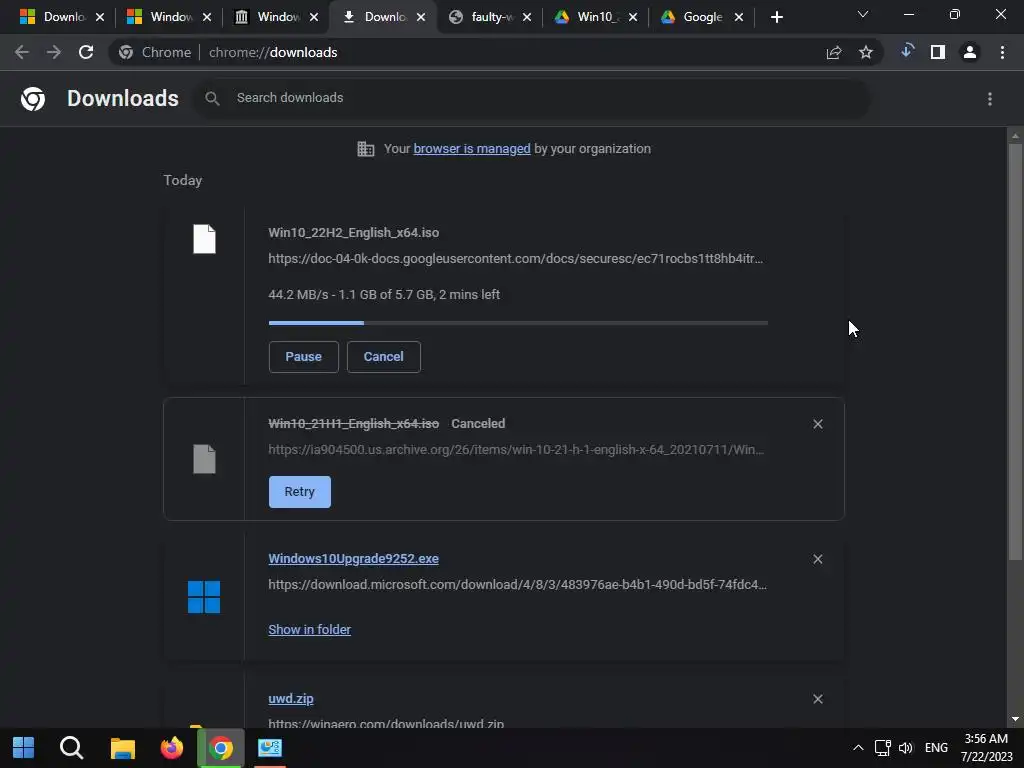Close the Win10_ Drive tab
The width and height of the screenshot is (1024, 768).
pyautogui.click(x=633, y=18)
